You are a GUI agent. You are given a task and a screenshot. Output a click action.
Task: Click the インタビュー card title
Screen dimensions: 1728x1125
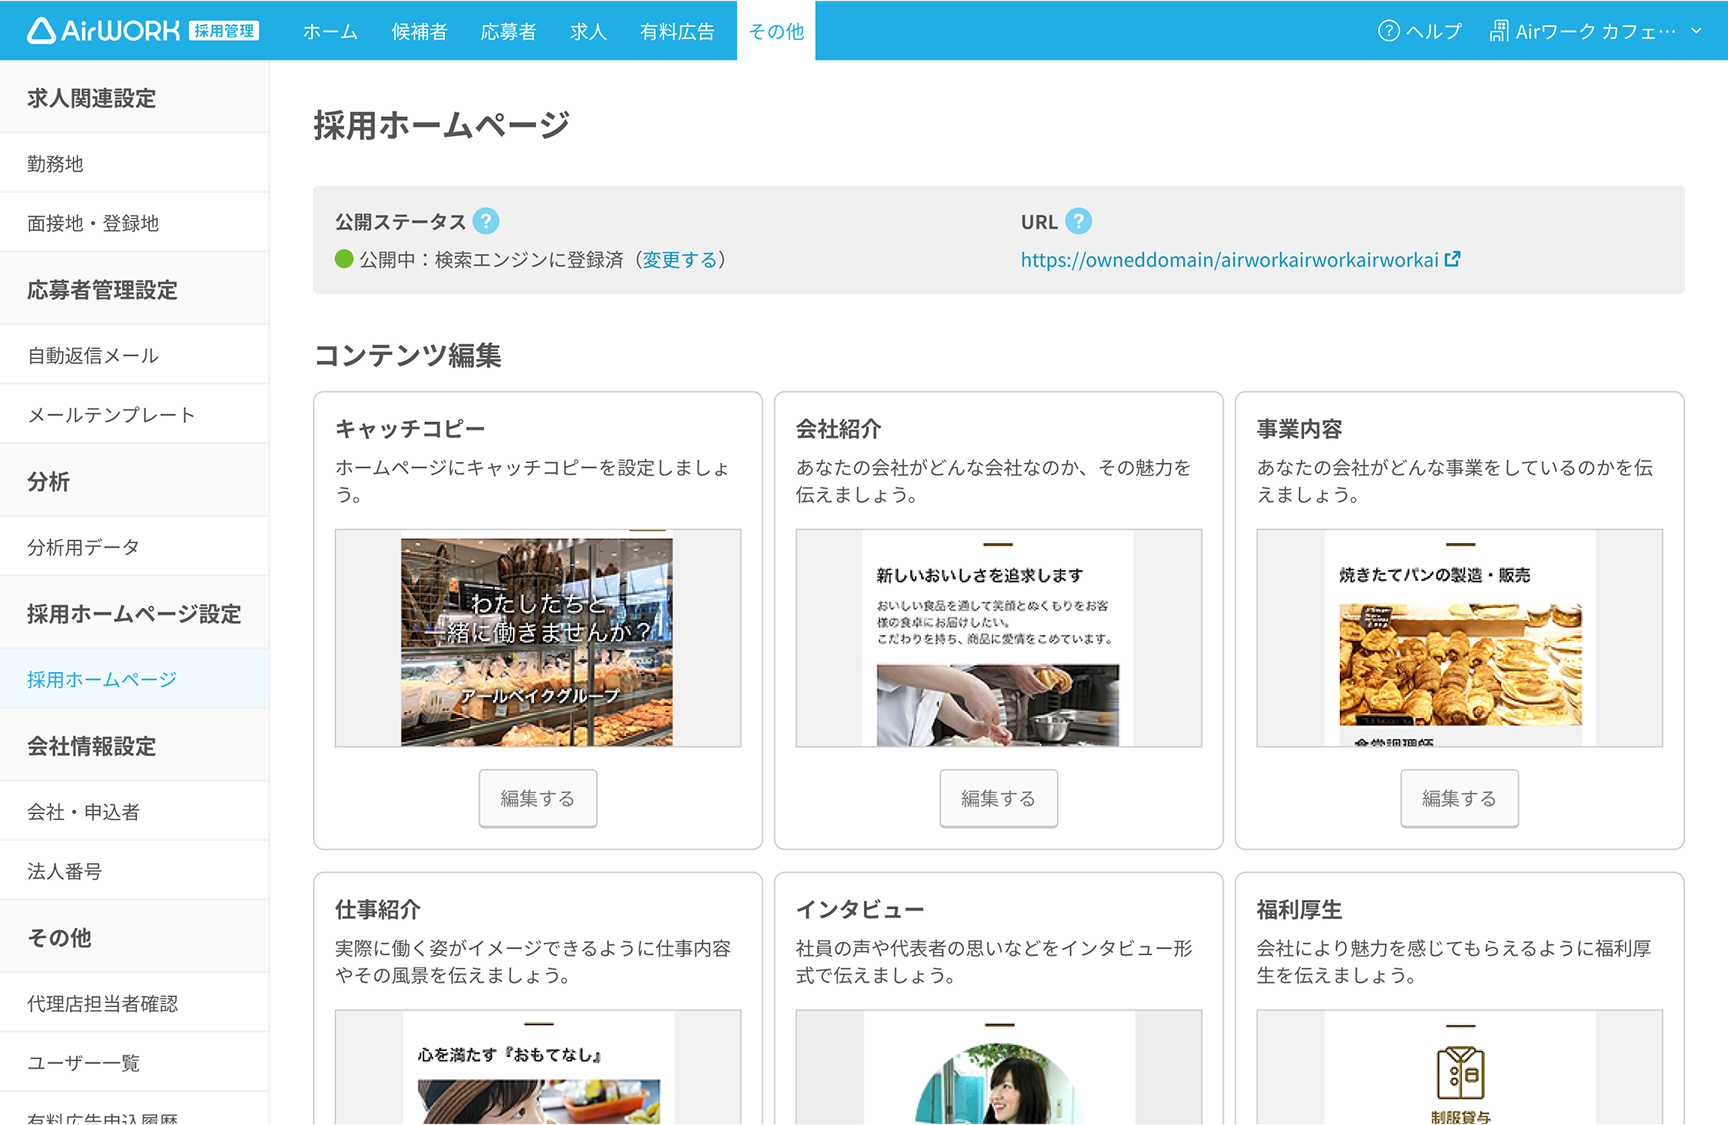860,909
